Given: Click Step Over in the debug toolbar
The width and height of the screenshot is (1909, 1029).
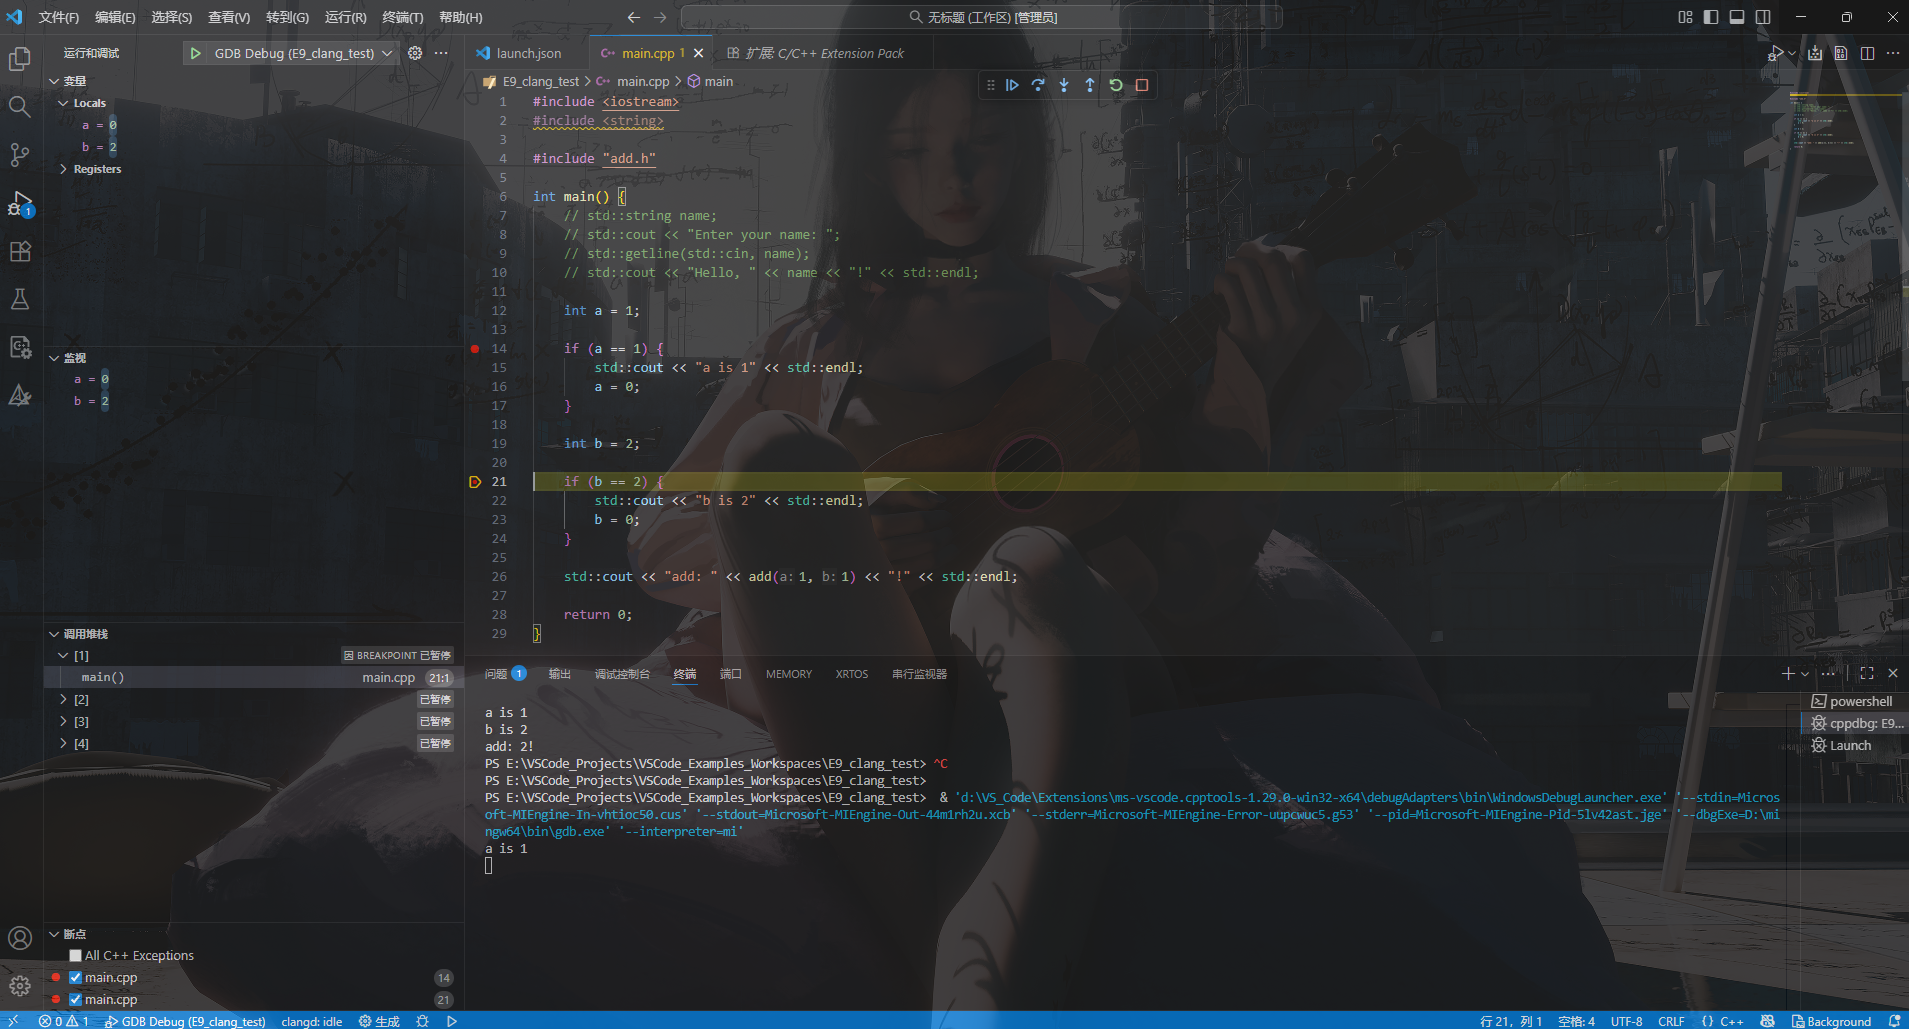Looking at the screenshot, I should [1038, 85].
